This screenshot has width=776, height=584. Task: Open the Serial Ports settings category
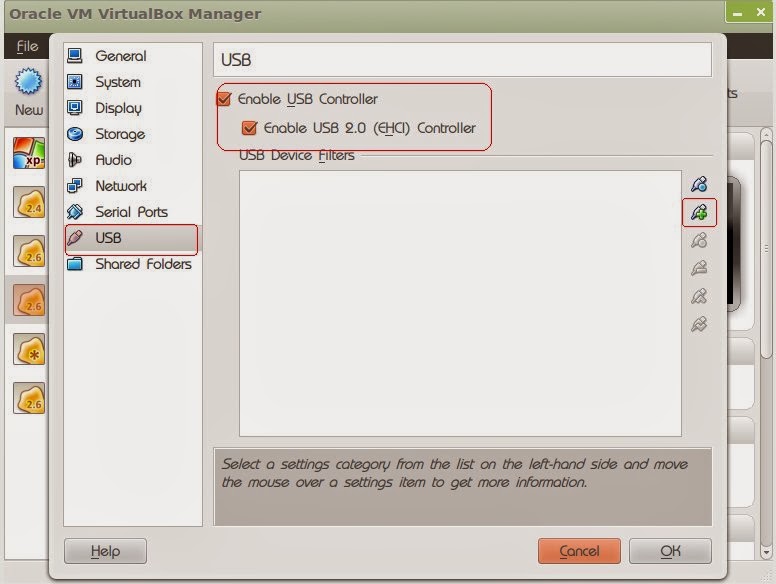[133, 212]
